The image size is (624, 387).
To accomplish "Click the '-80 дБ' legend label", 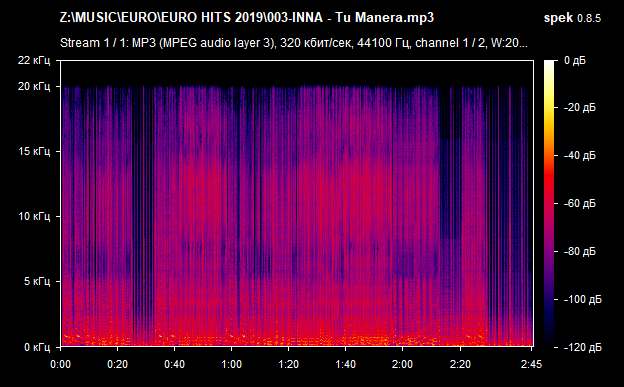I will click(580, 252).
